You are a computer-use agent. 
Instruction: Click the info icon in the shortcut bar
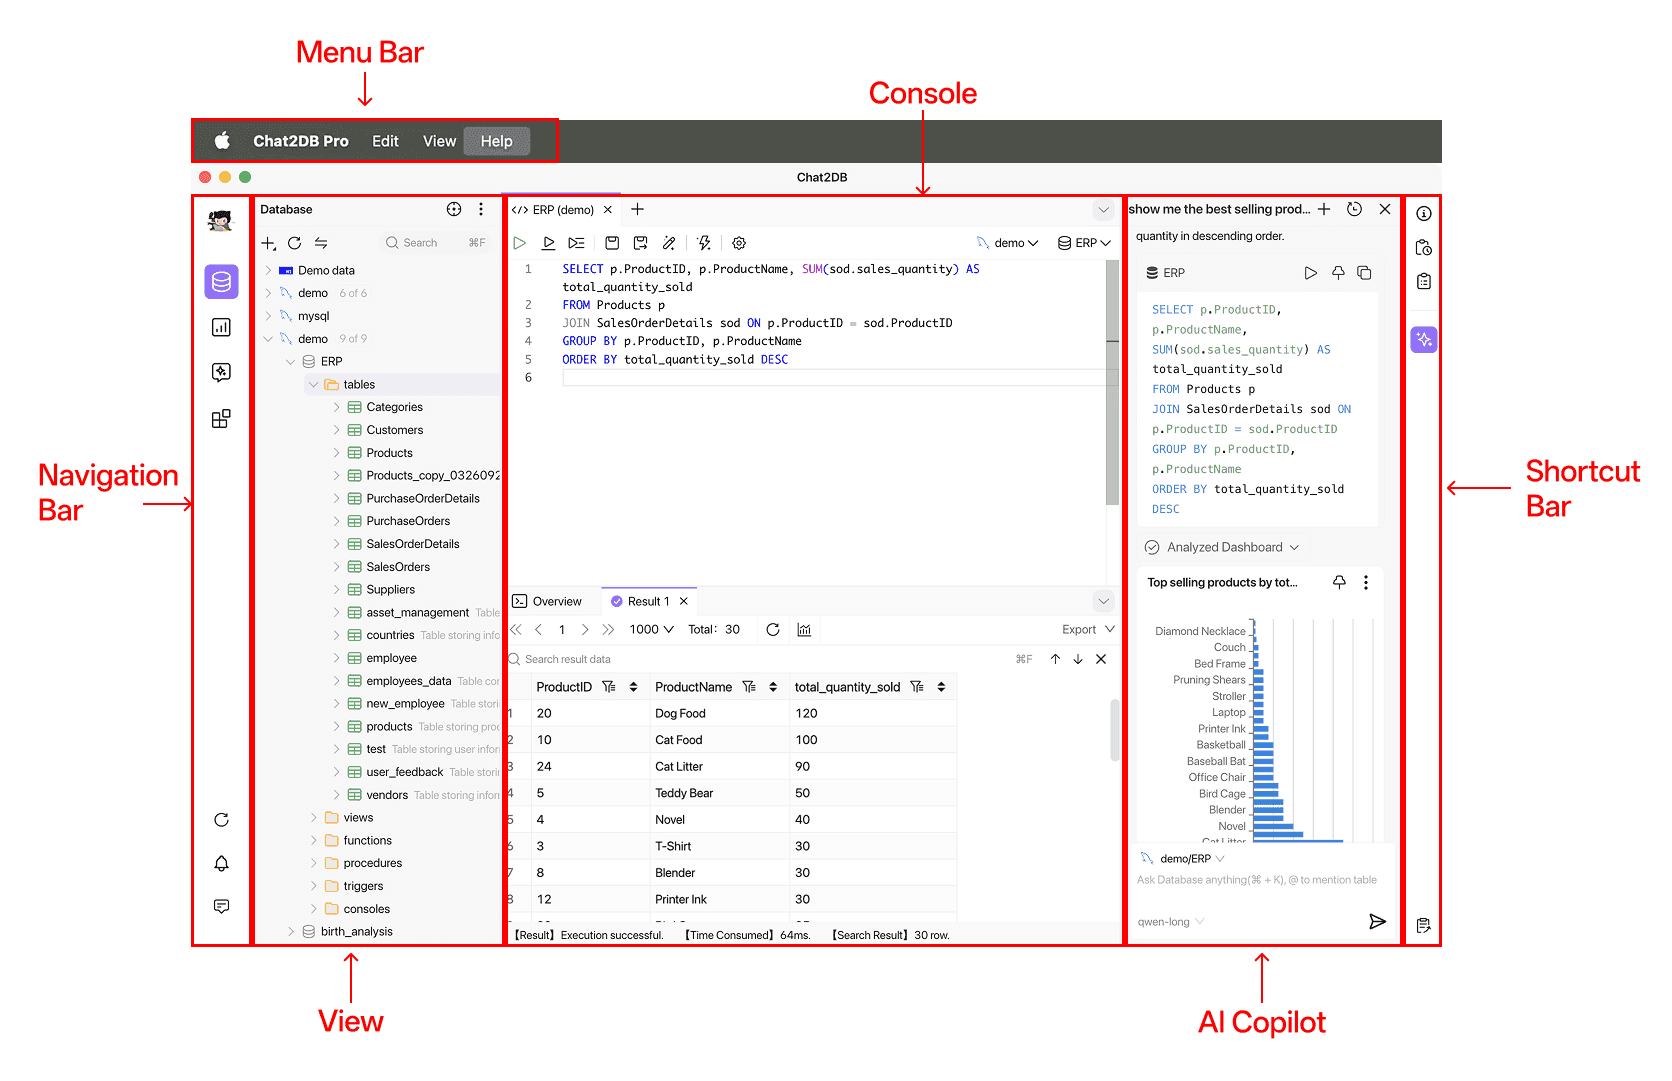[1424, 213]
